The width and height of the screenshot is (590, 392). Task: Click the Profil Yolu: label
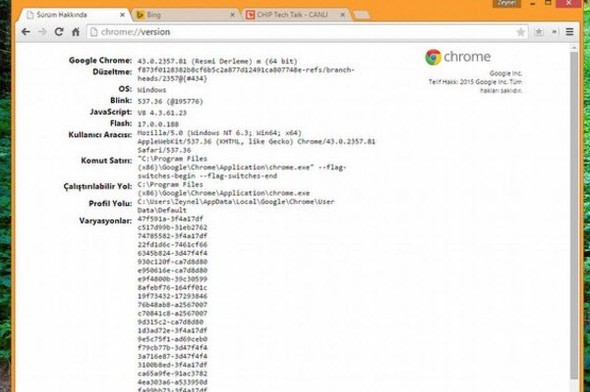pyautogui.click(x=110, y=204)
